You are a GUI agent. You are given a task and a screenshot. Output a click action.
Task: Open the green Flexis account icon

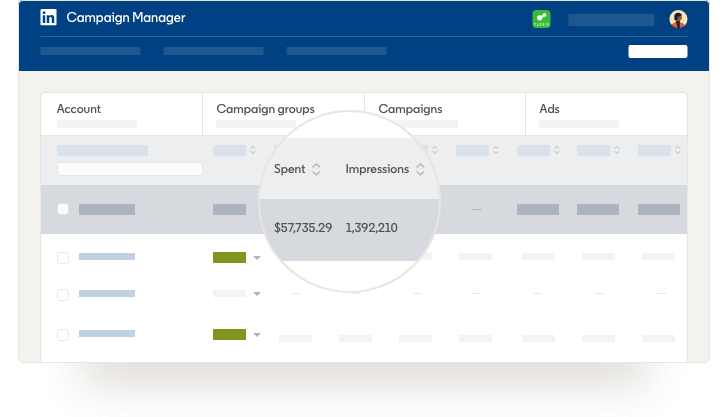[541, 19]
